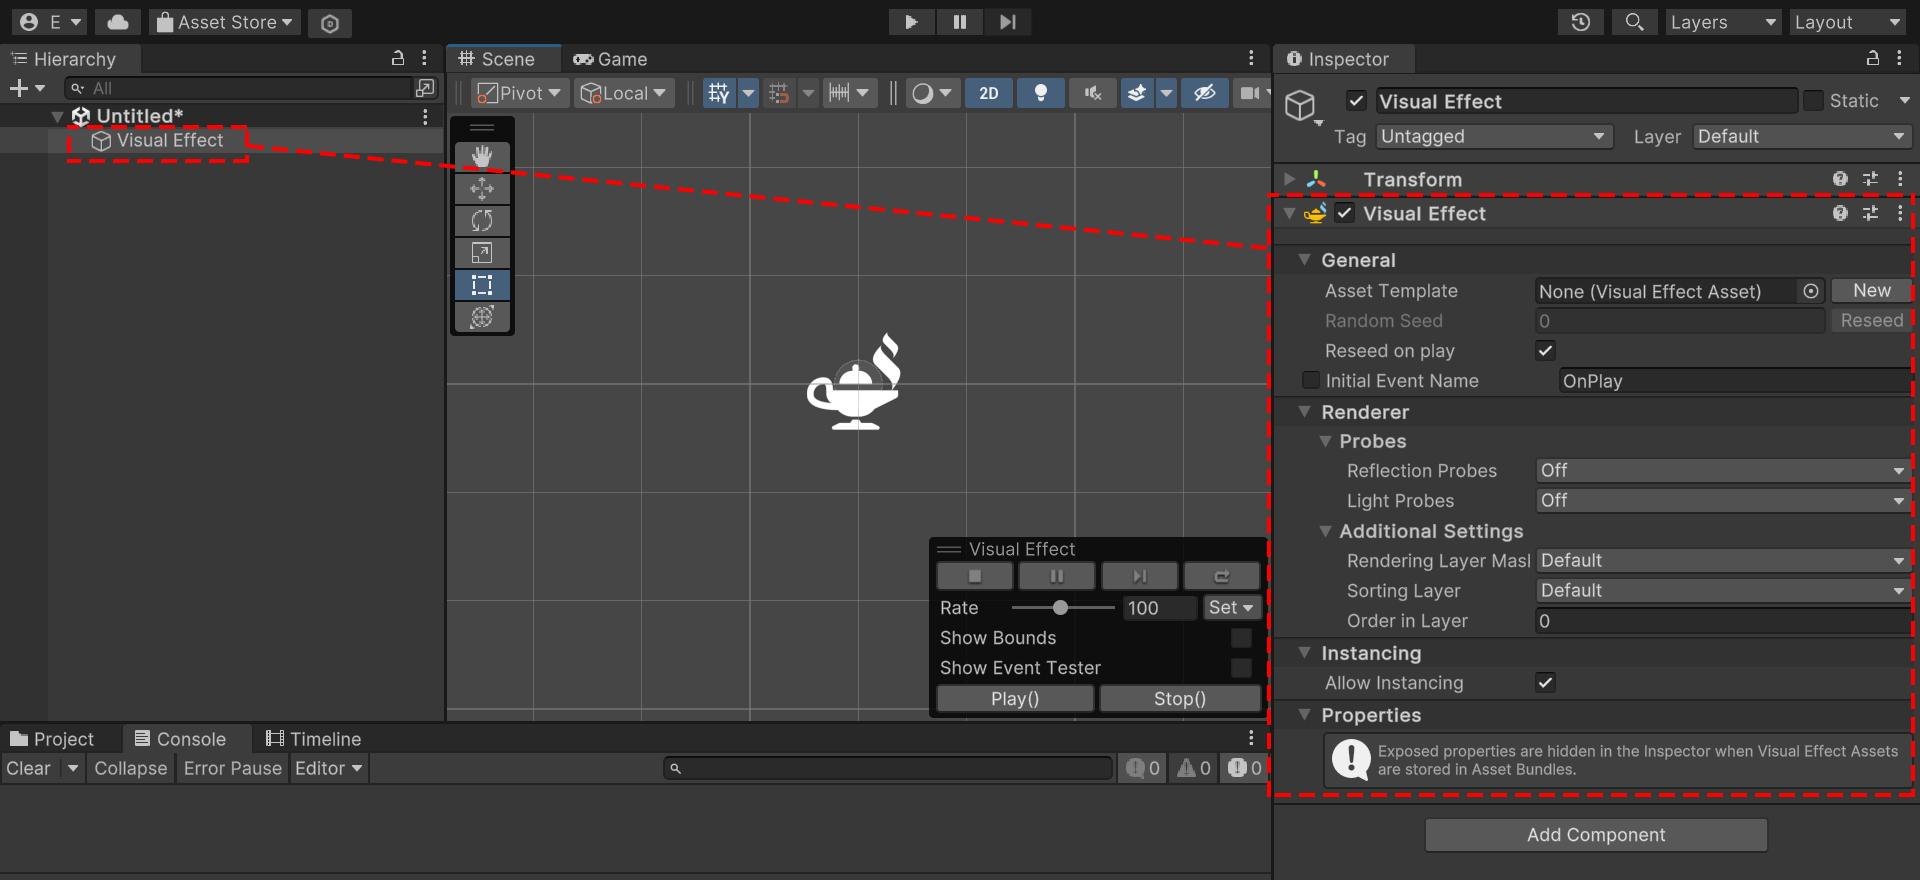Select the Move tool in scene toolbar
This screenshot has height=880, width=1920.
(482, 189)
